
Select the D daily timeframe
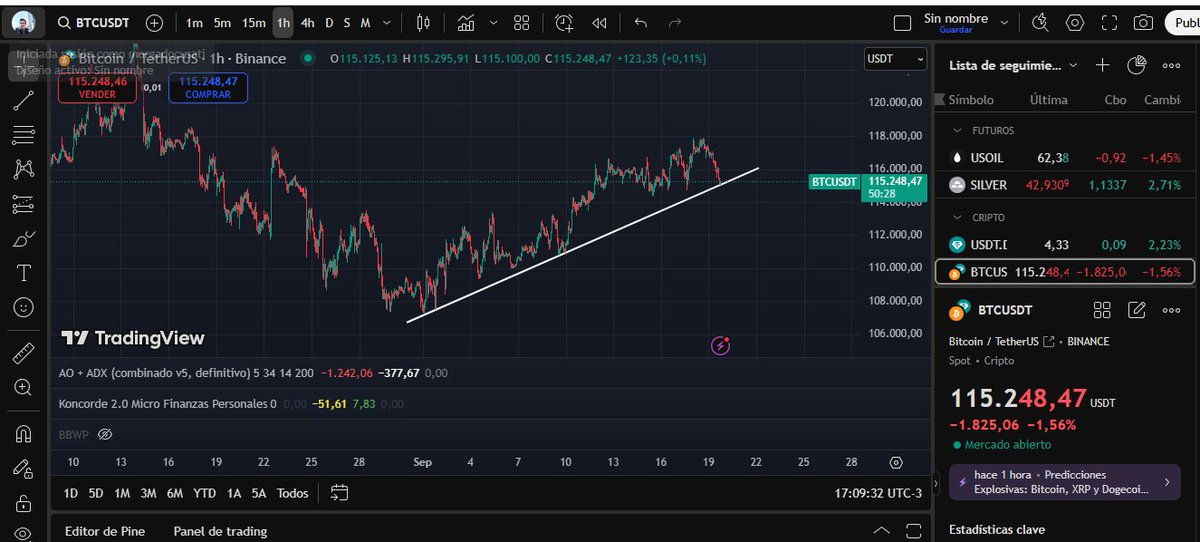click(x=329, y=22)
